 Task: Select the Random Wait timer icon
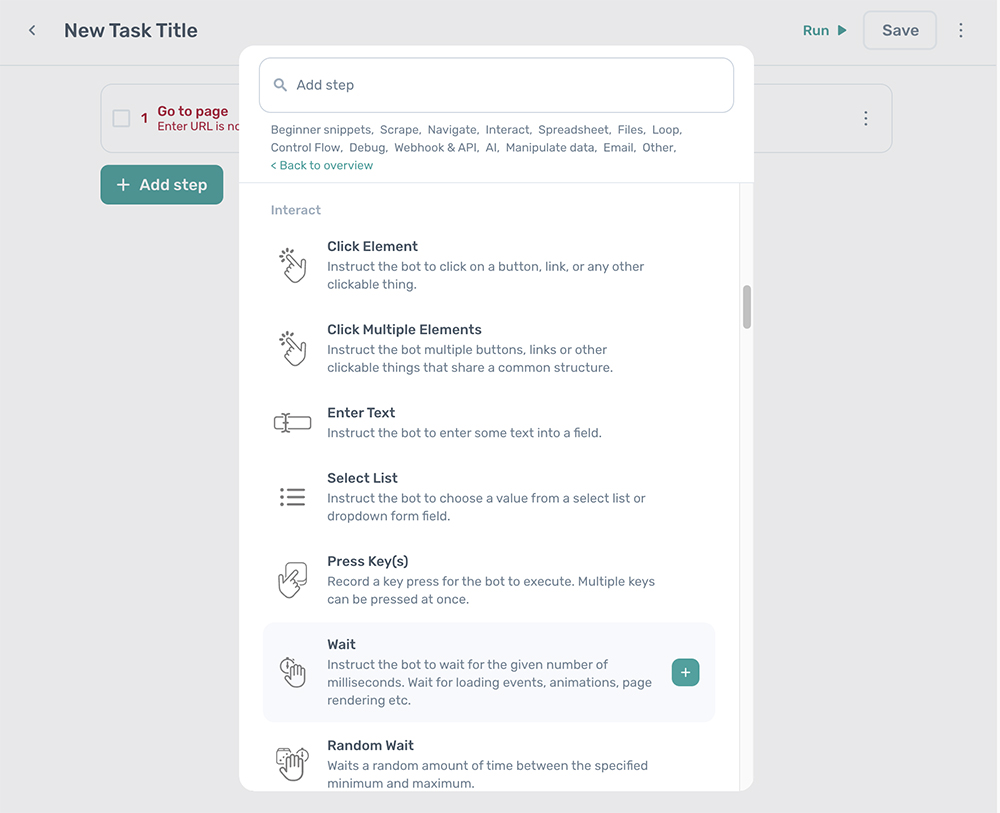(292, 763)
